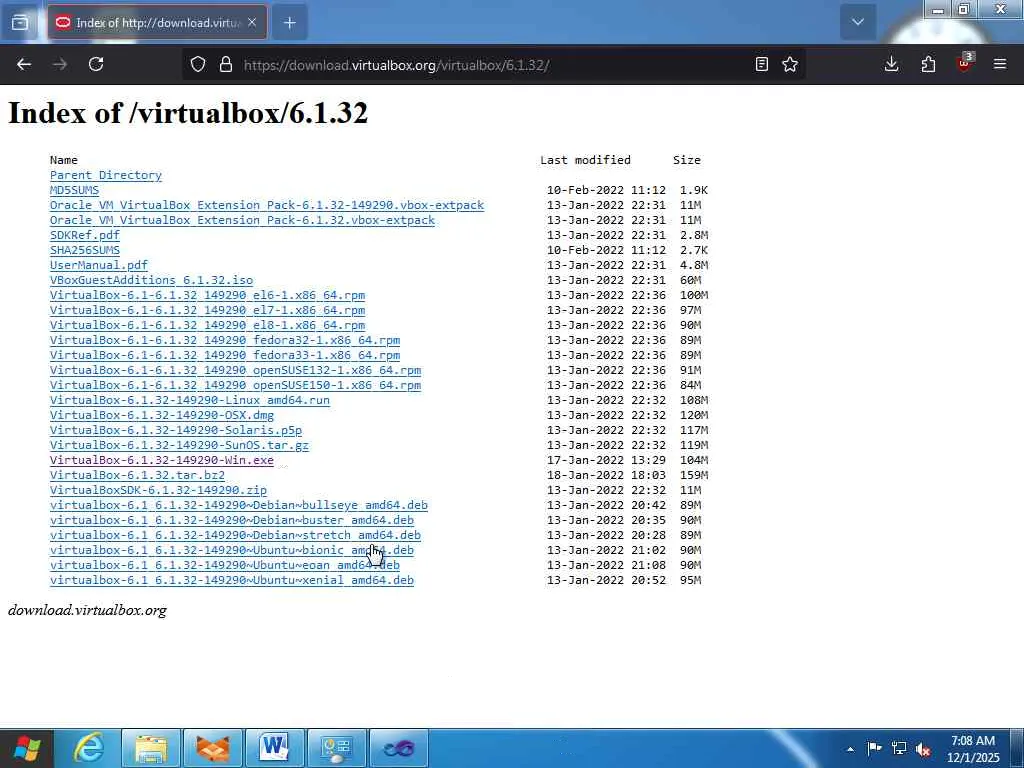1024x768 pixels.
Task: Open the MD5SUMS file link
Action: coord(74,190)
